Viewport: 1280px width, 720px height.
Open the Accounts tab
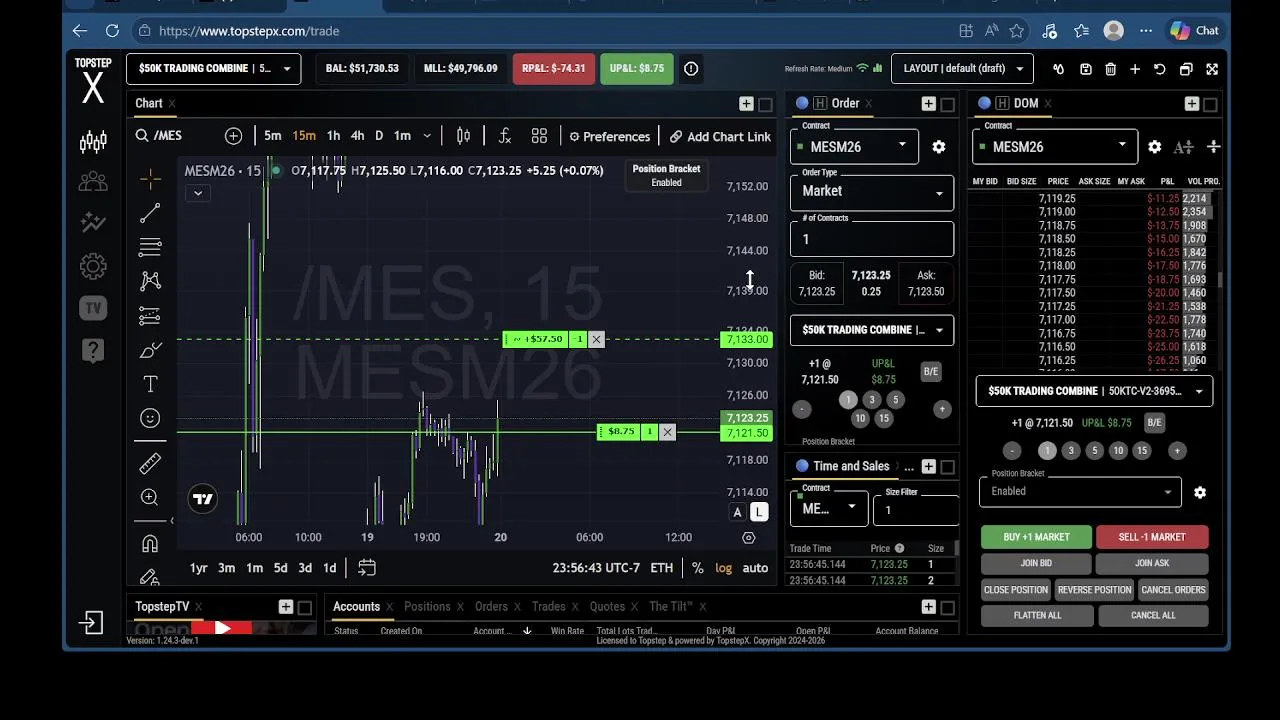(356, 606)
